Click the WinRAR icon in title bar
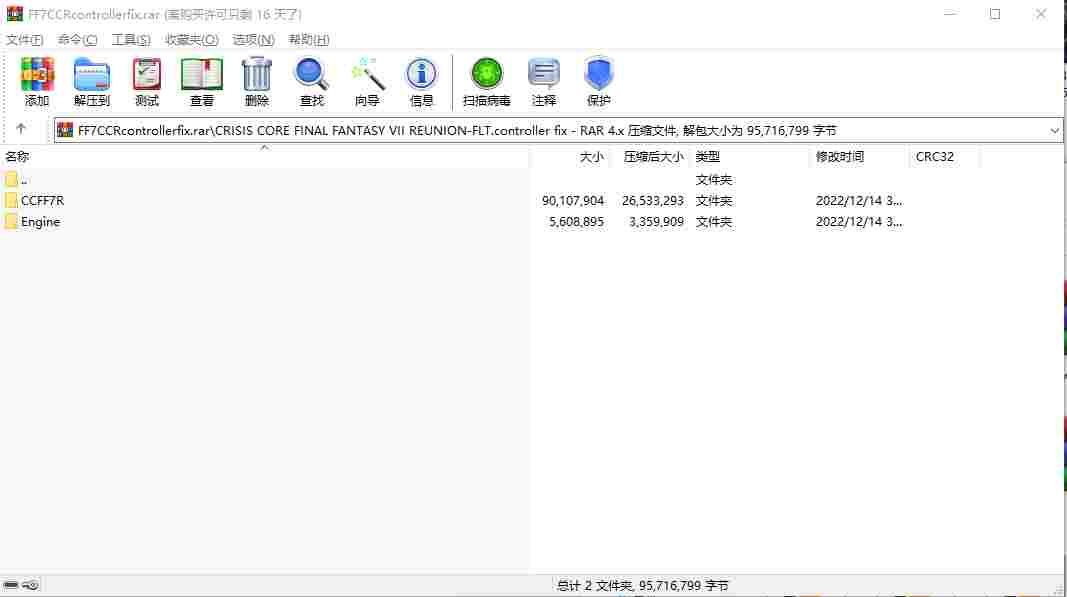The image size is (1067, 597). pyautogui.click(x=14, y=14)
